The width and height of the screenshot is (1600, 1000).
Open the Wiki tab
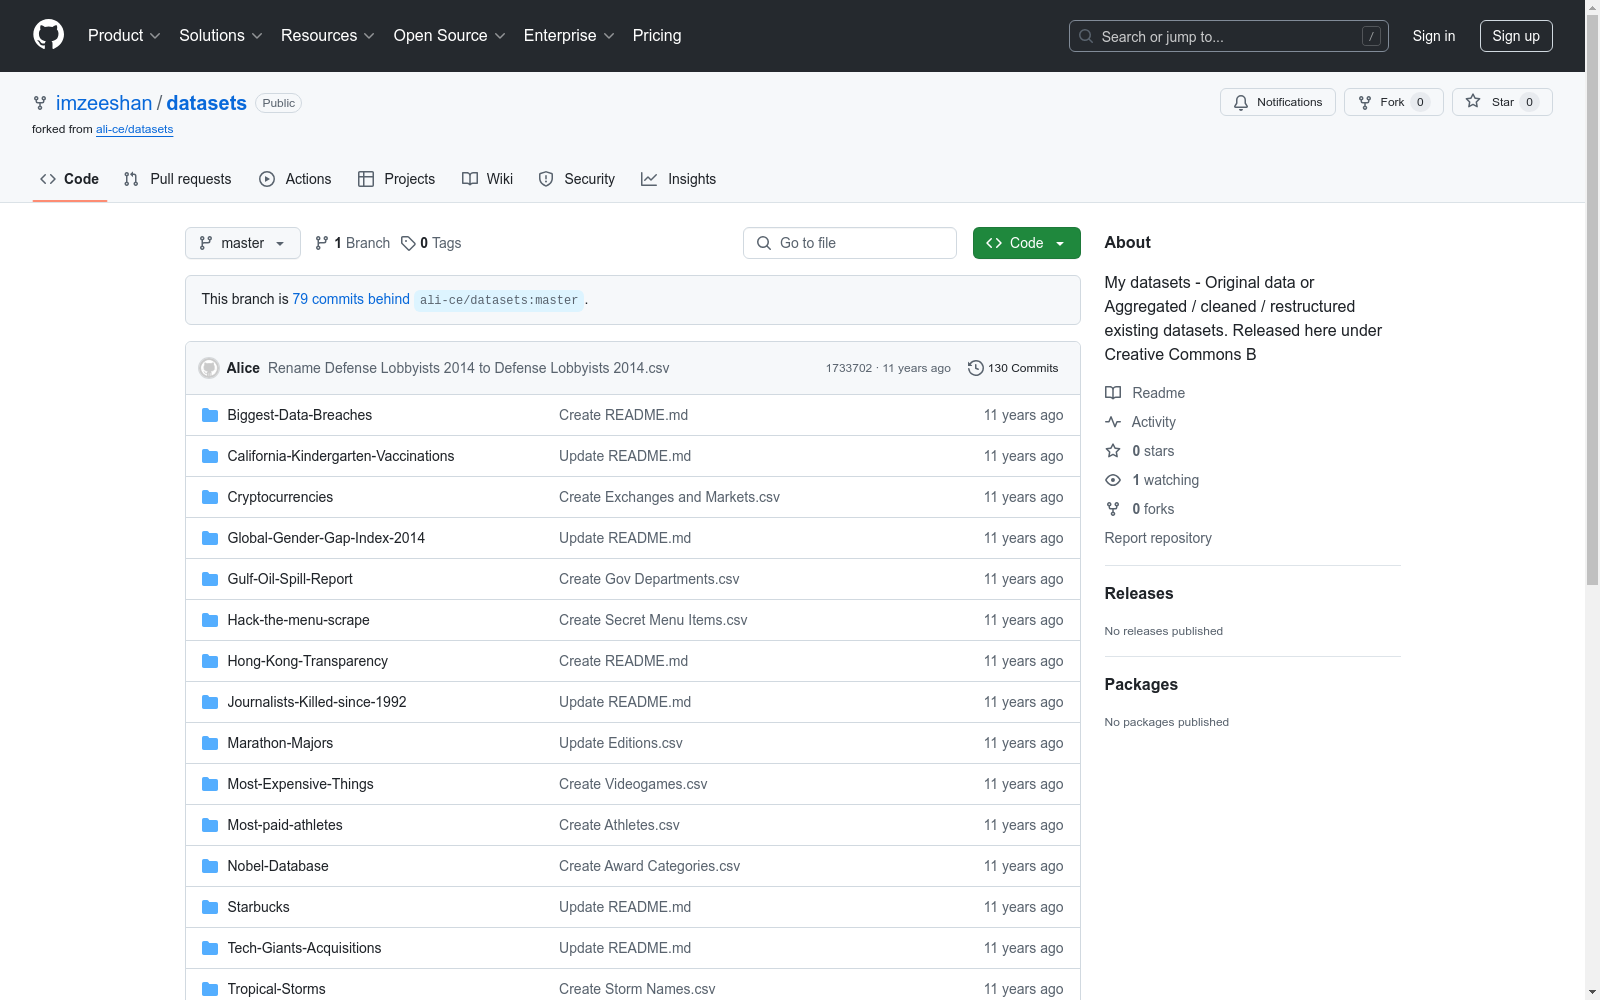(x=488, y=179)
